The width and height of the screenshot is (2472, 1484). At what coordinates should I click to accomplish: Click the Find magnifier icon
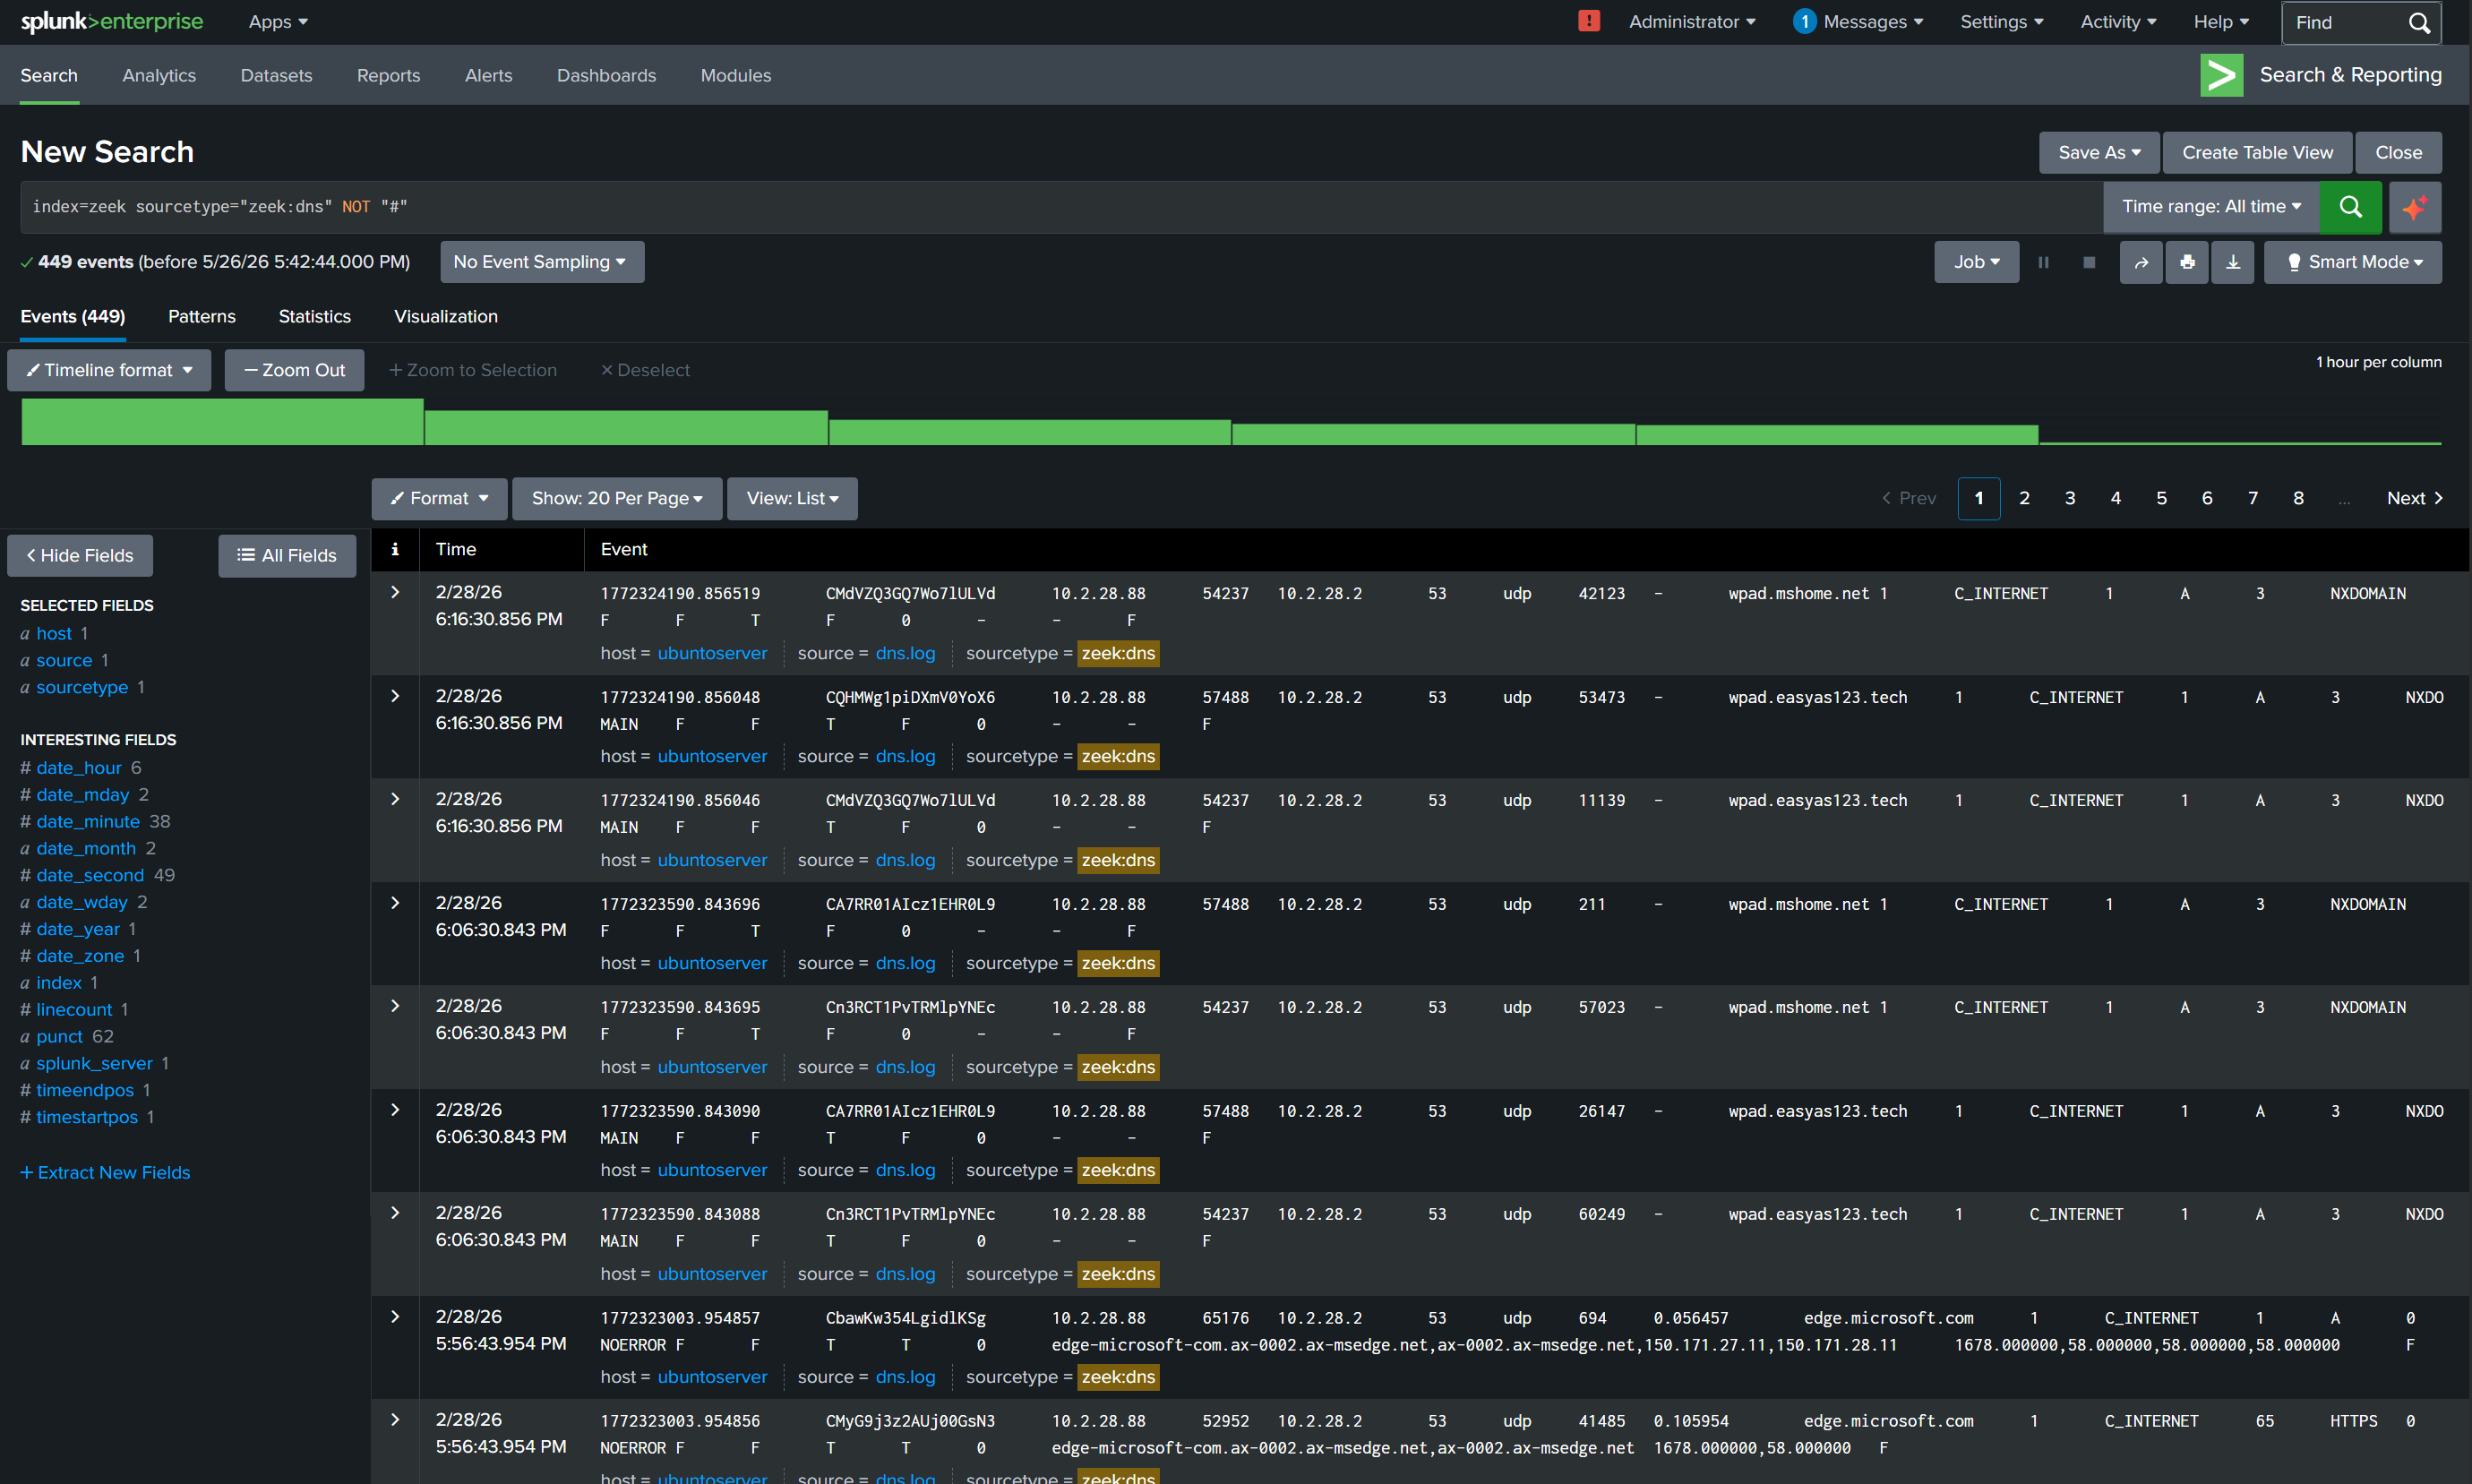click(2418, 22)
